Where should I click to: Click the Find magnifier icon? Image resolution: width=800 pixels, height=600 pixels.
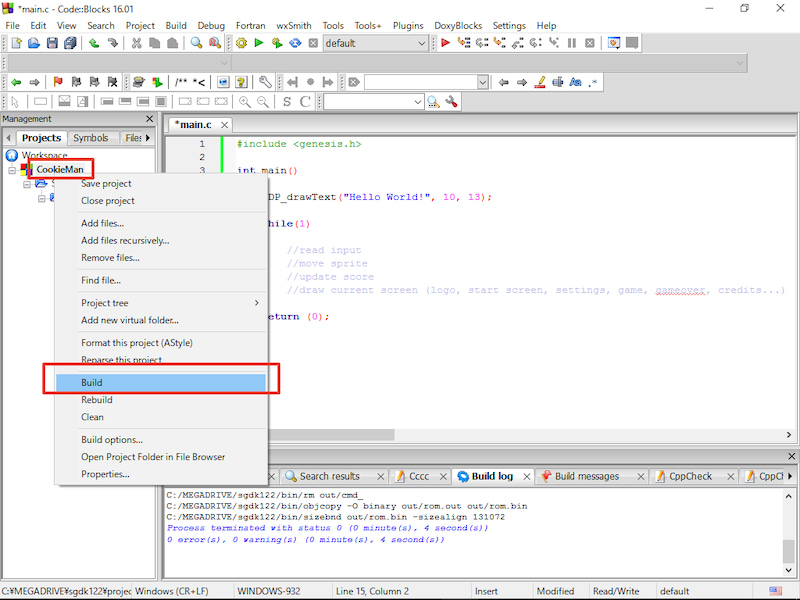pos(196,43)
